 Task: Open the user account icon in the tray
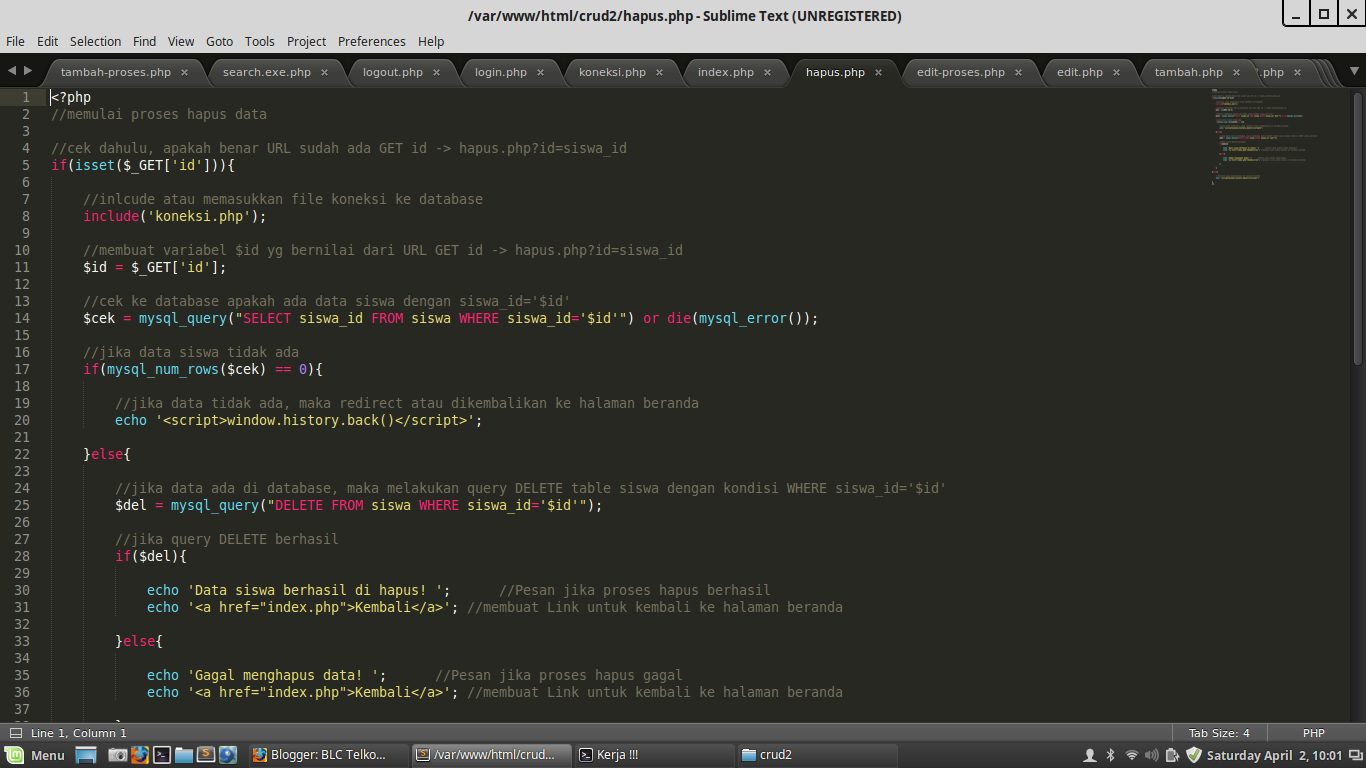click(1090, 755)
